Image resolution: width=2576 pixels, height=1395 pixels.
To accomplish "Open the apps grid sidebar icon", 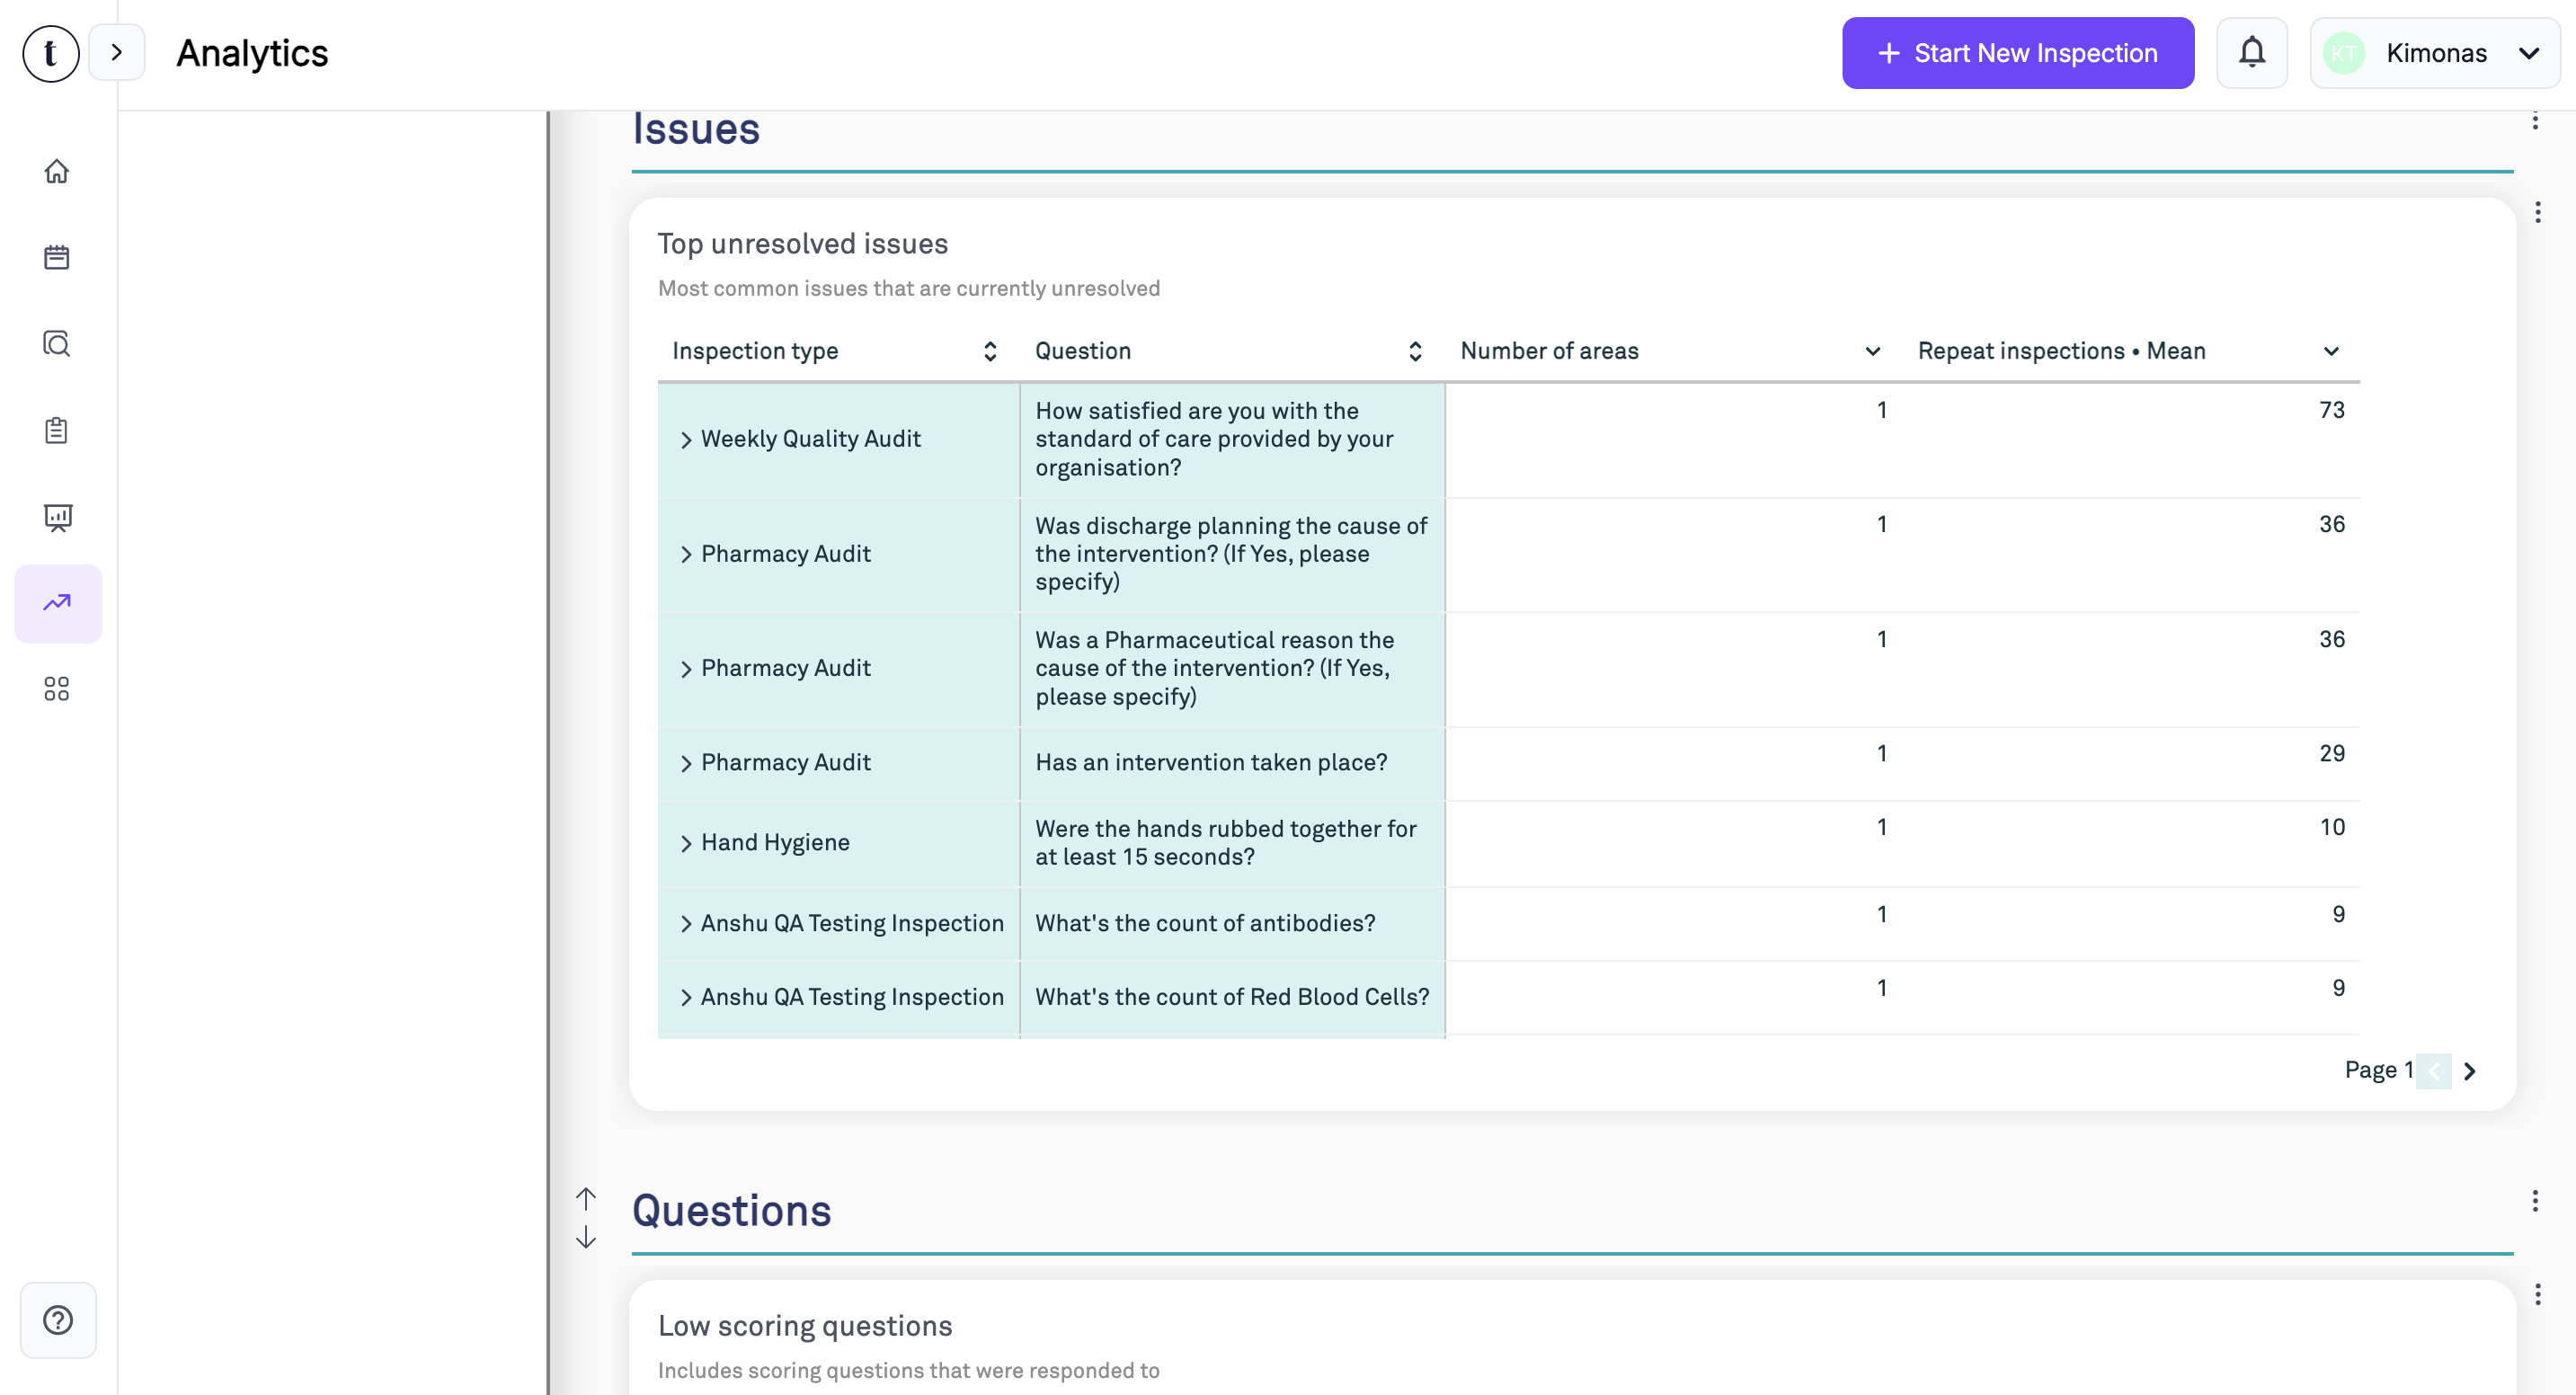I will (57, 689).
